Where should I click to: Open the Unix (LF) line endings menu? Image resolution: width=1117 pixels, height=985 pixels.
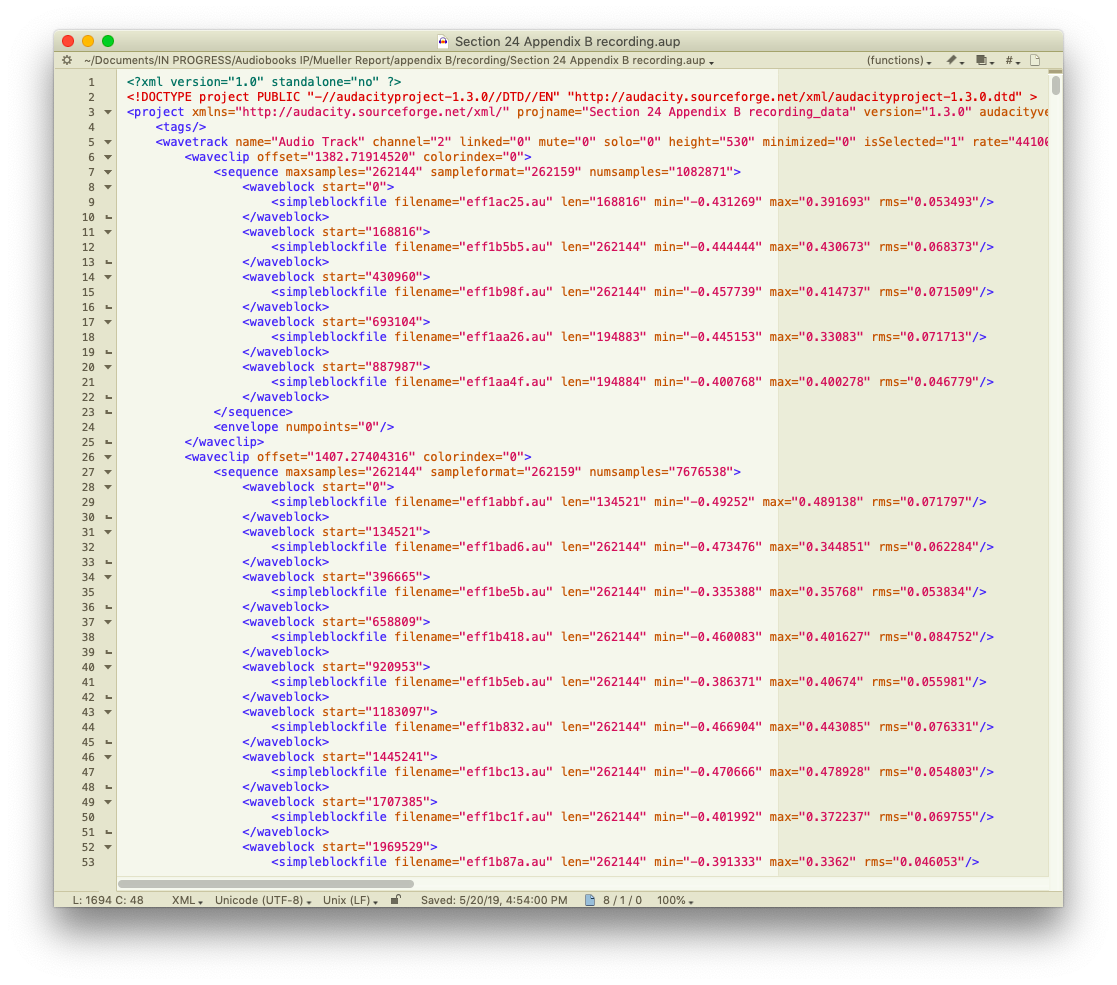tap(346, 899)
